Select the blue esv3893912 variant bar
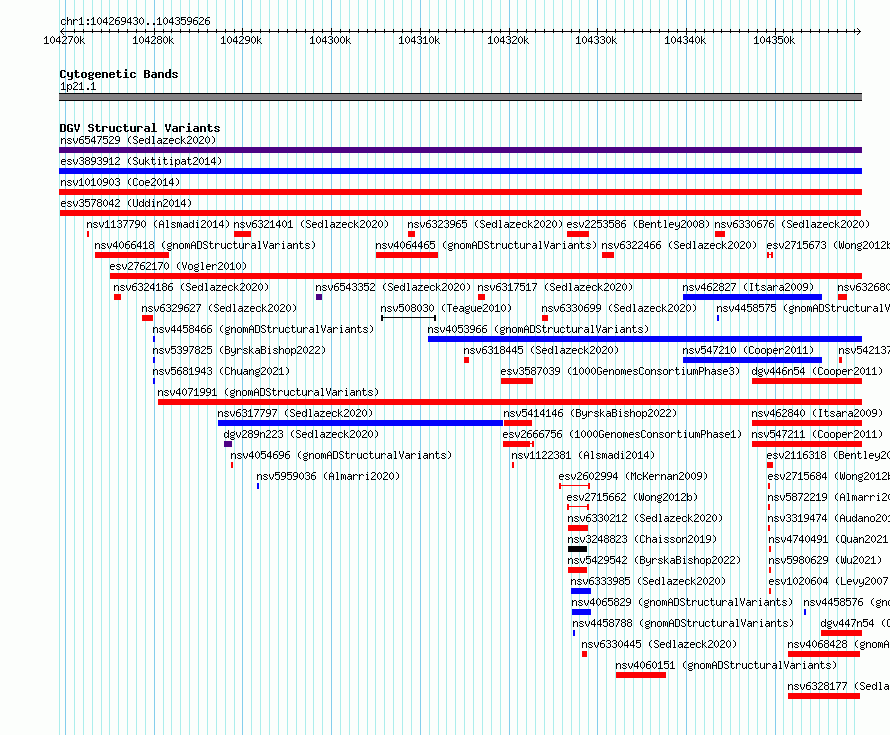Viewport: 890px width, 735px height. [x=460, y=171]
